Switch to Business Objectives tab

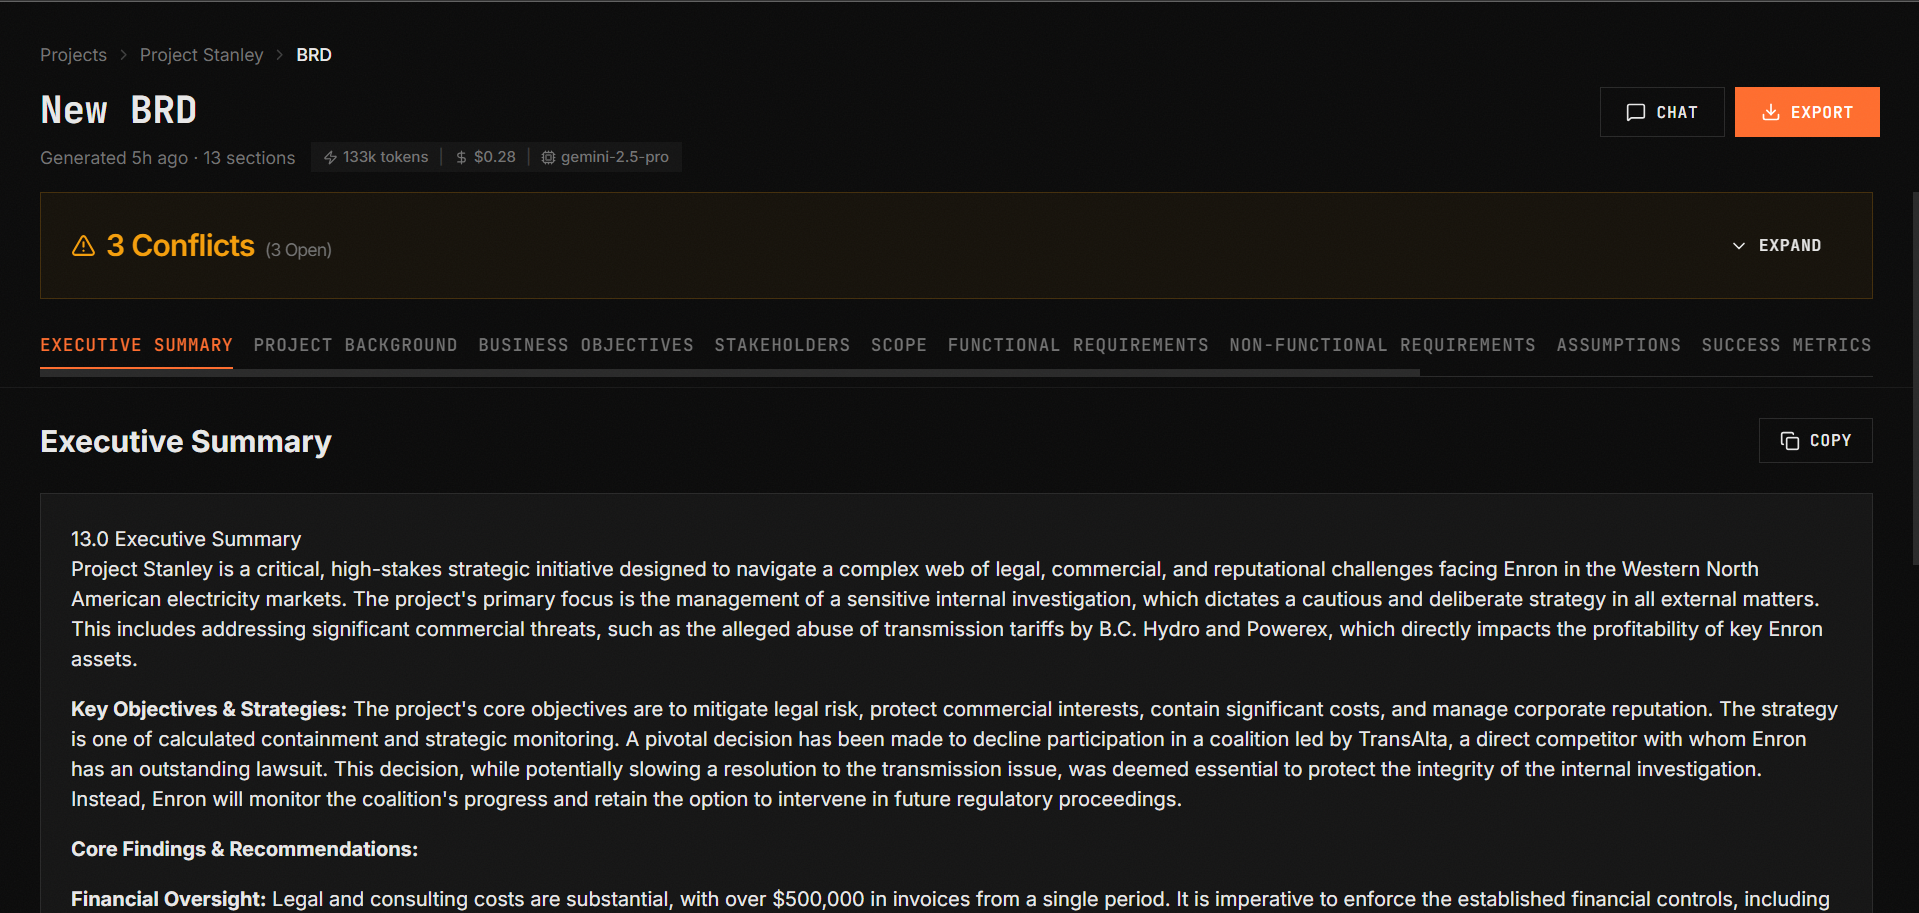[x=585, y=345]
